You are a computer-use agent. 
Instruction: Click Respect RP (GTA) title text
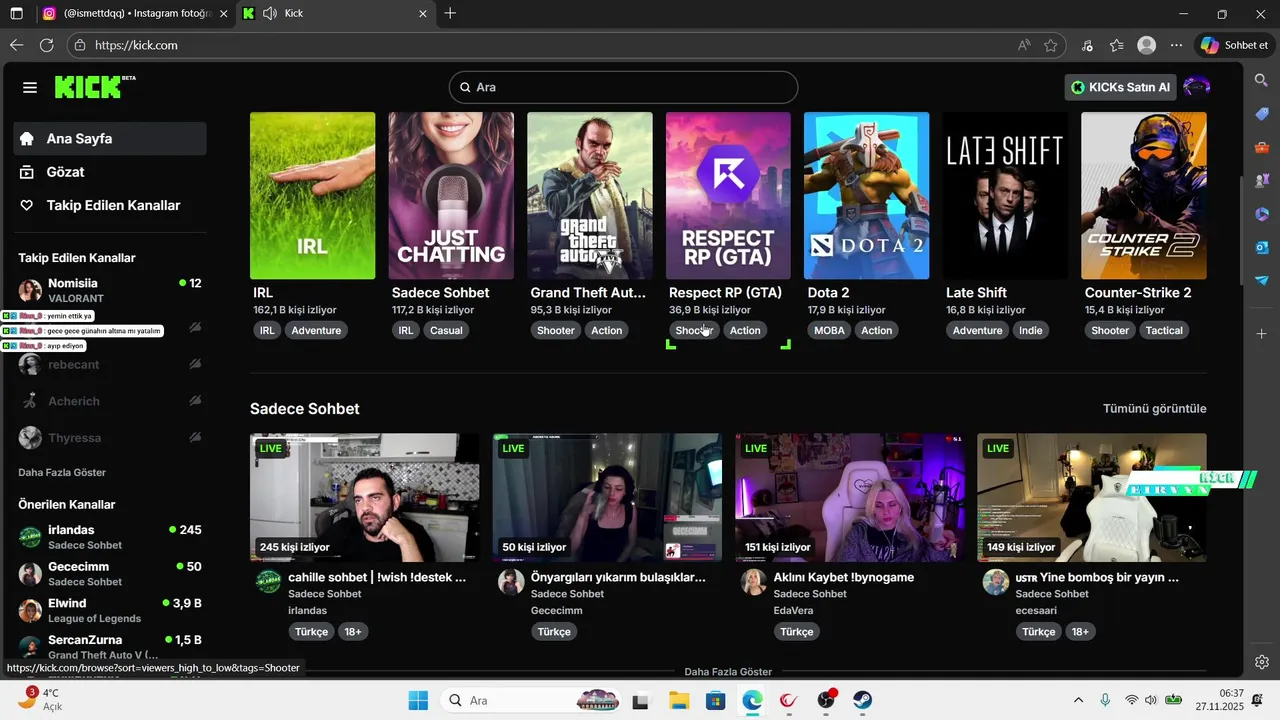(725, 293)
